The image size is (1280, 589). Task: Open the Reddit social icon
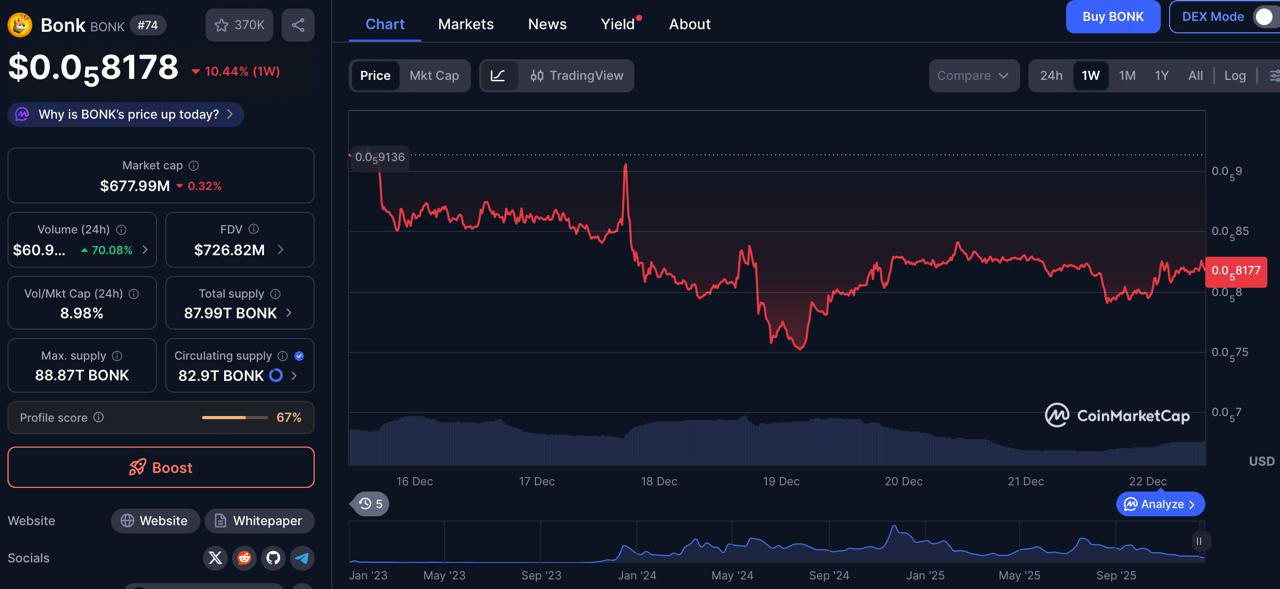[244, 557]
